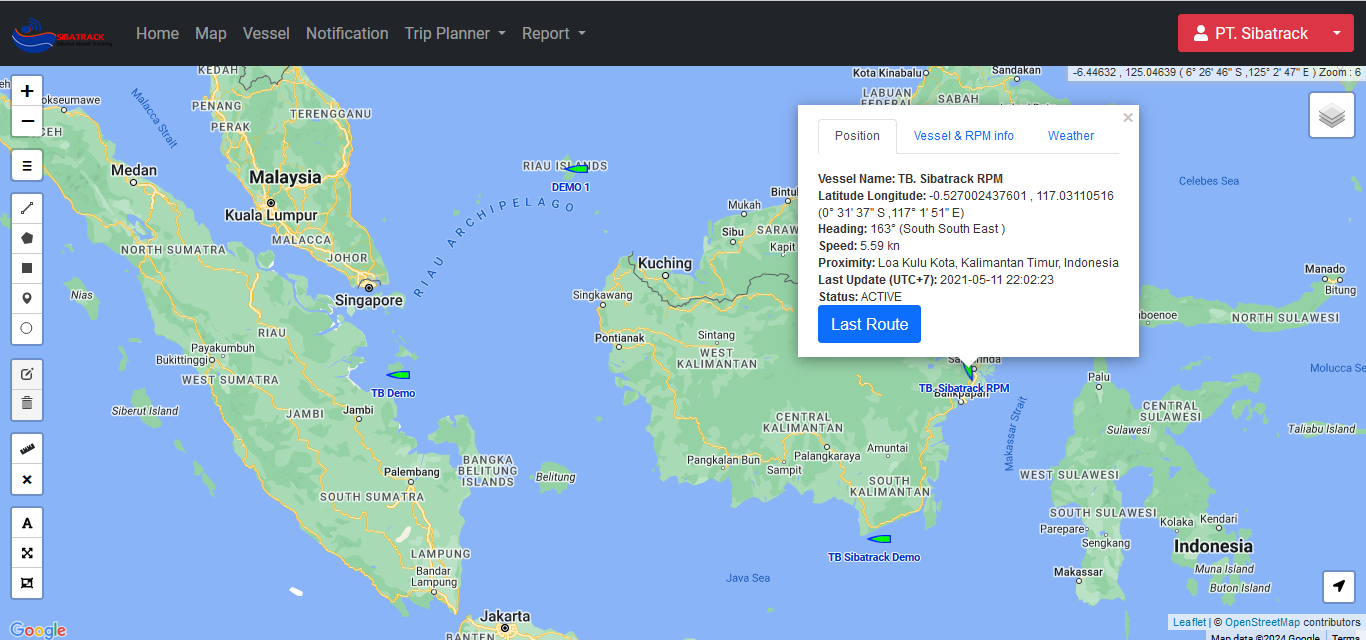Screen dimensions: 1366x640
Task: Toggle fullscreen map view
Action: coord(27,553)
